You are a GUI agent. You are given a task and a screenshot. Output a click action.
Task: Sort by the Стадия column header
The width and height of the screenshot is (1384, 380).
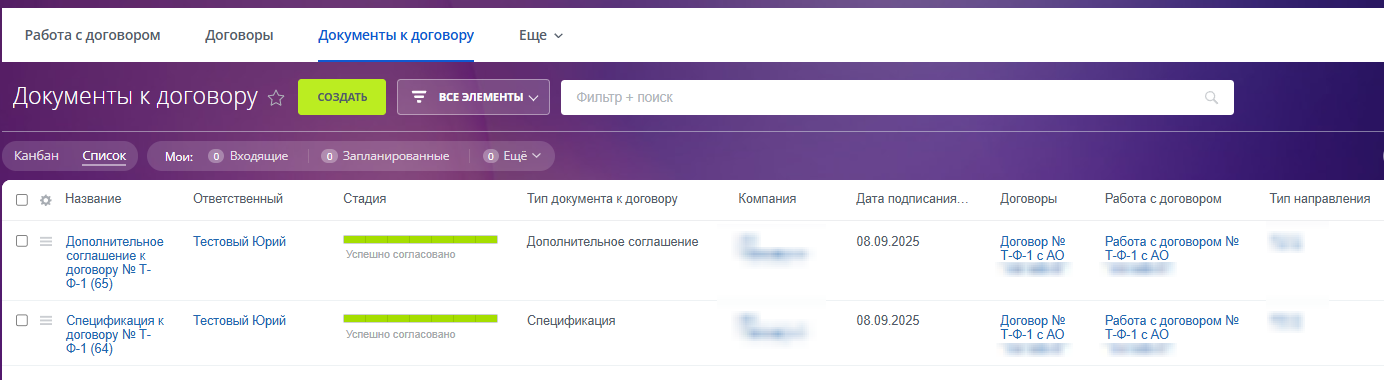pos(364,199)
